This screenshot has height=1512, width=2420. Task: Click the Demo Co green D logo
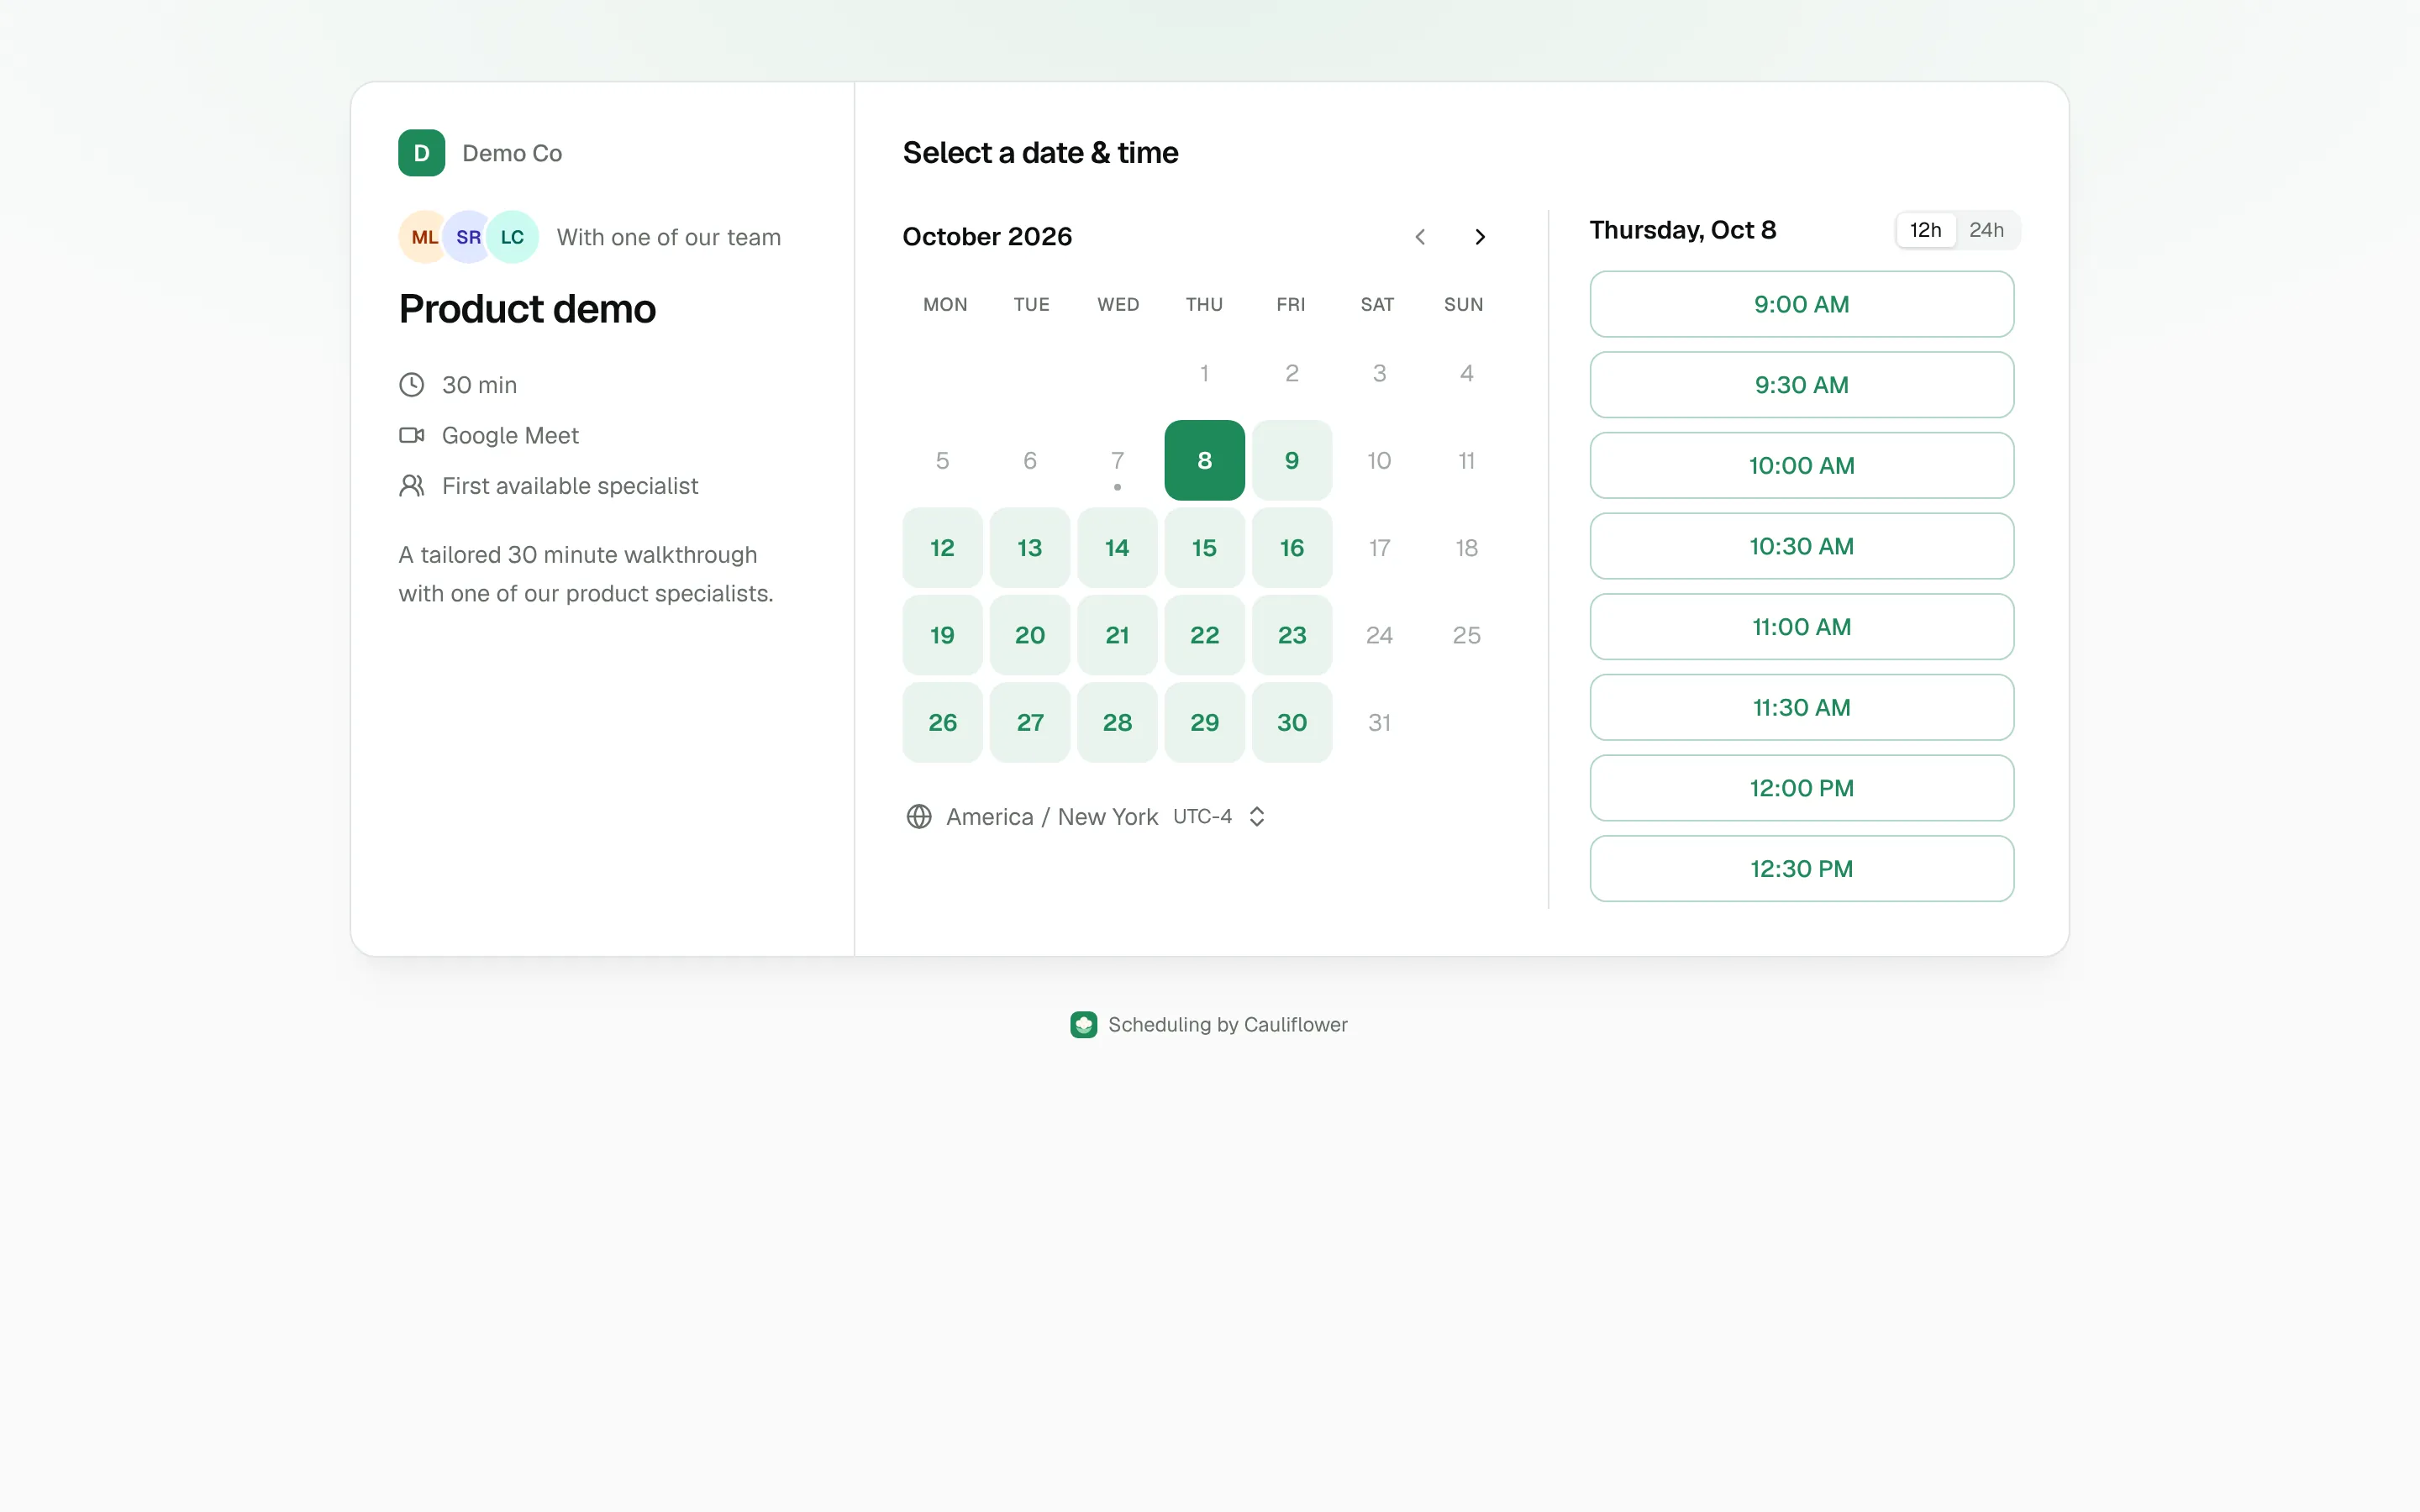tap(421, 153)
